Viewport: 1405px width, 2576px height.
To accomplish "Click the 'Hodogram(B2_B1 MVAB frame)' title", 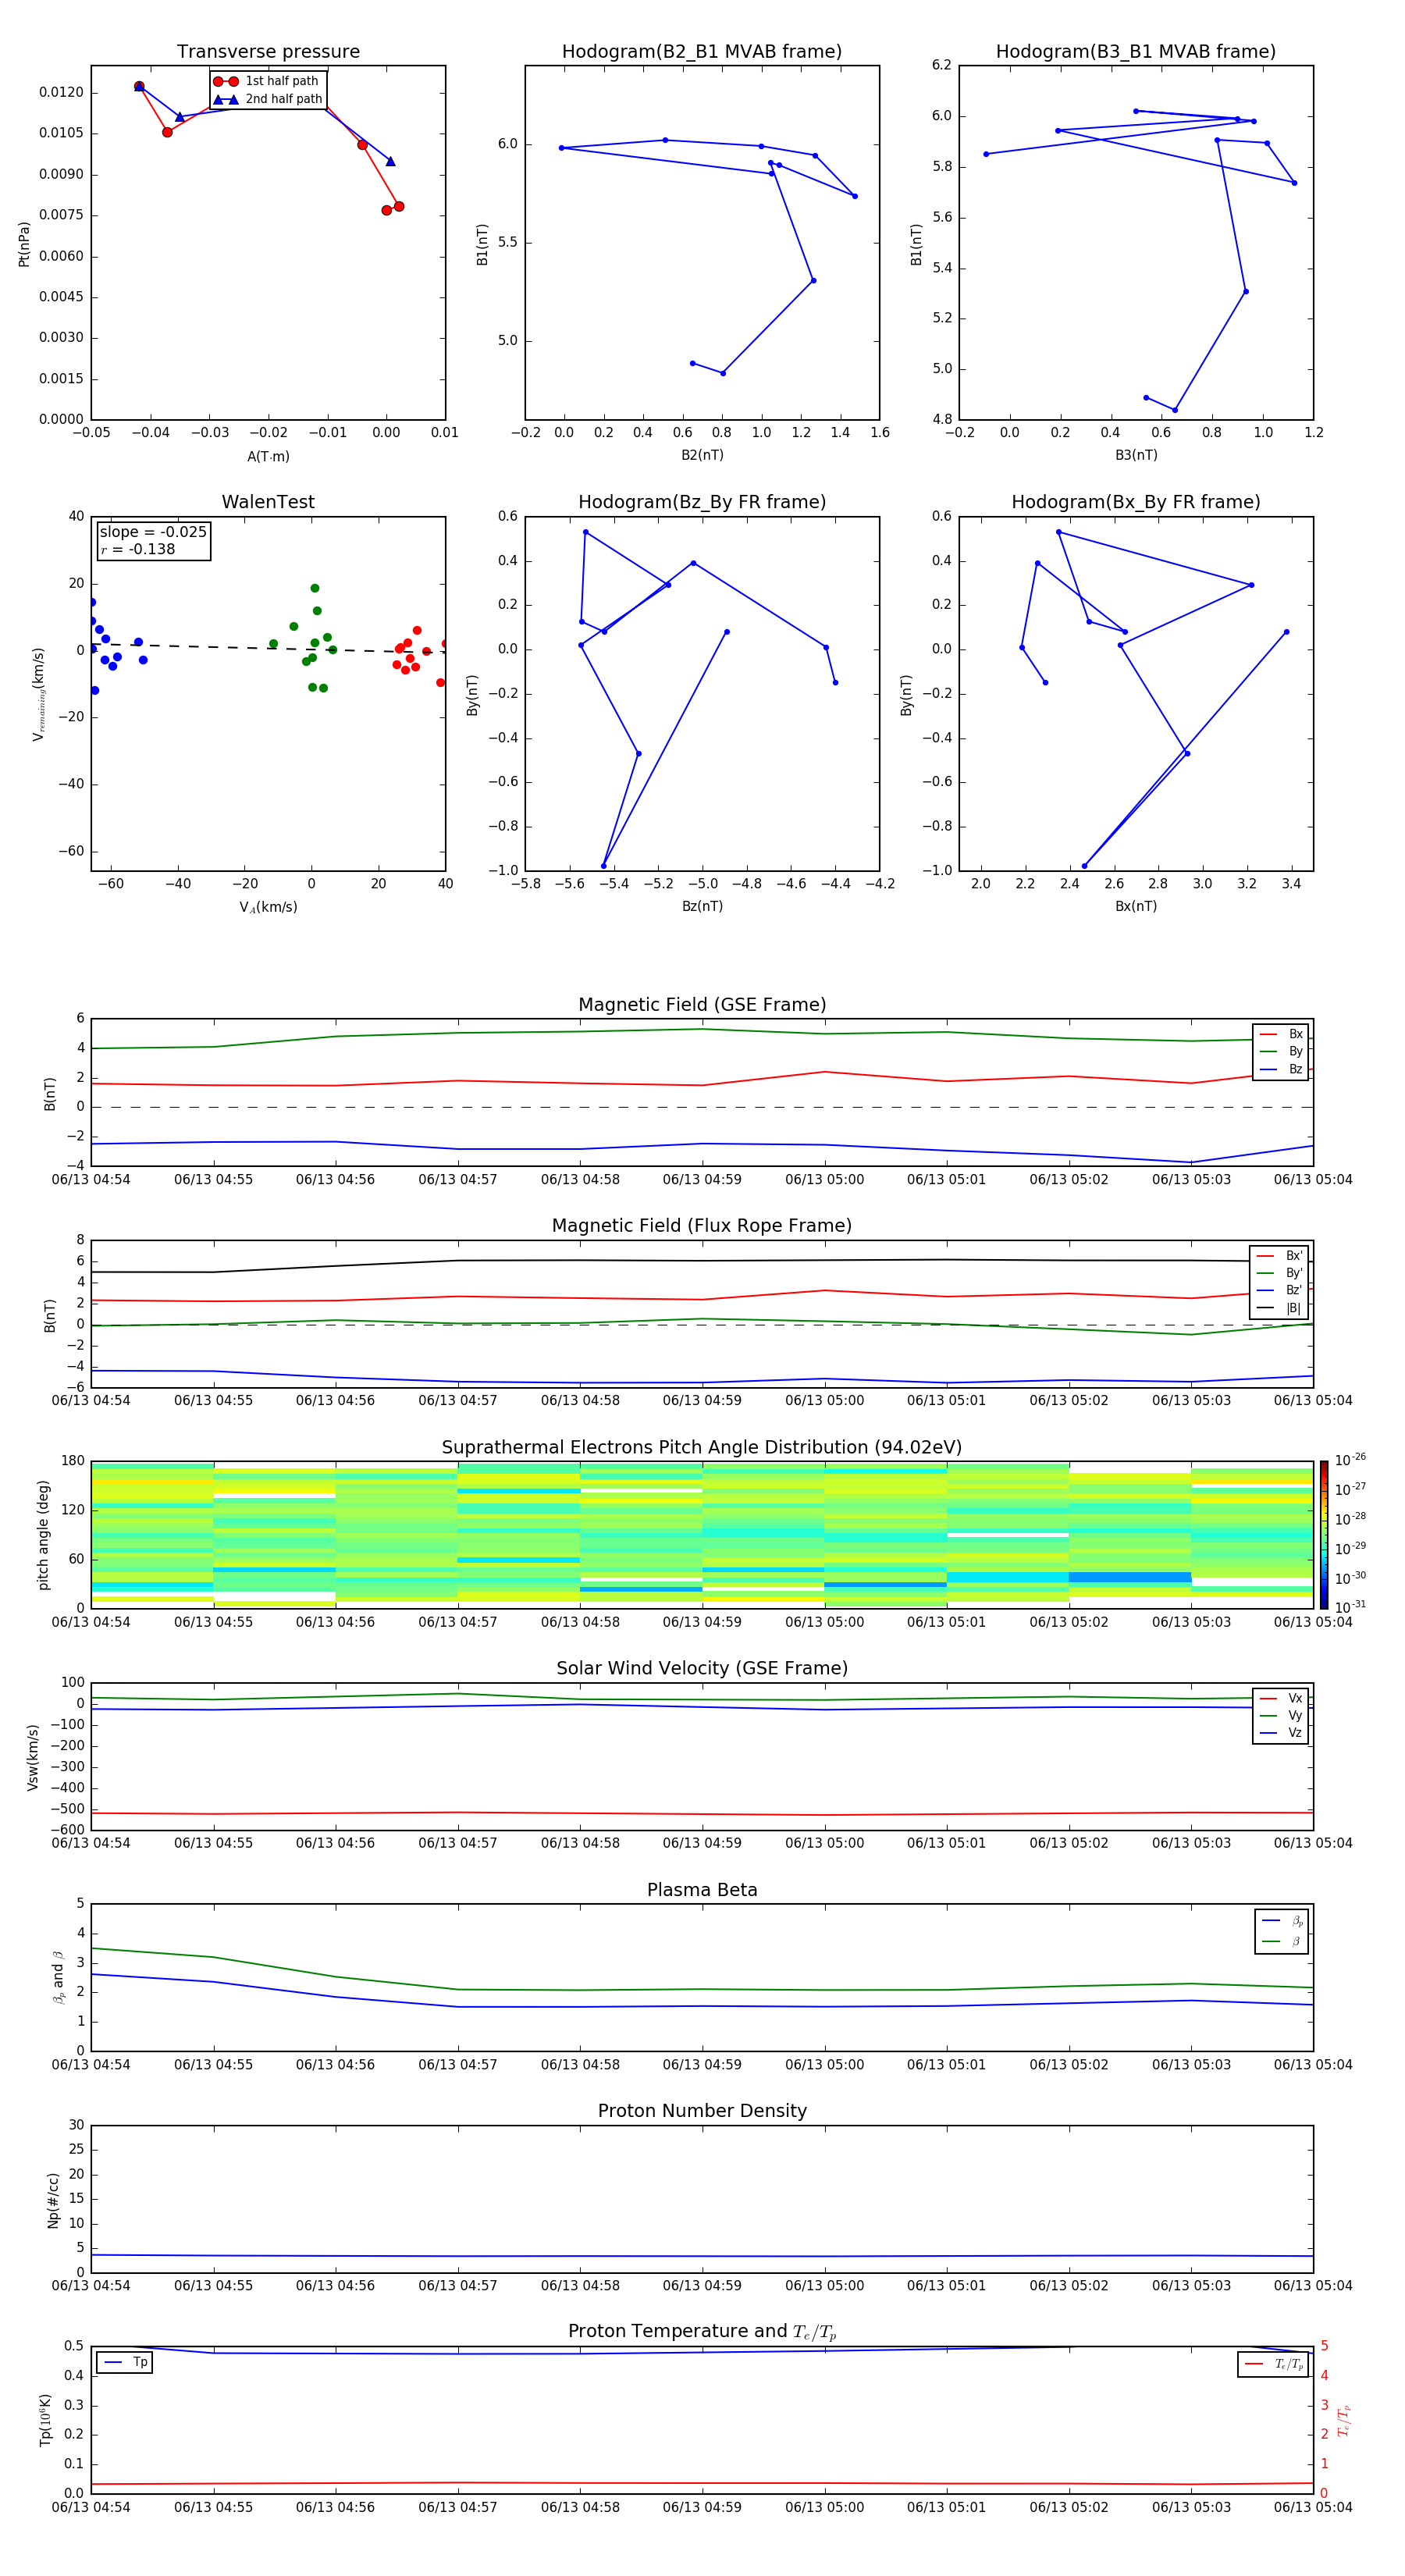I will (x=702, y=52).
